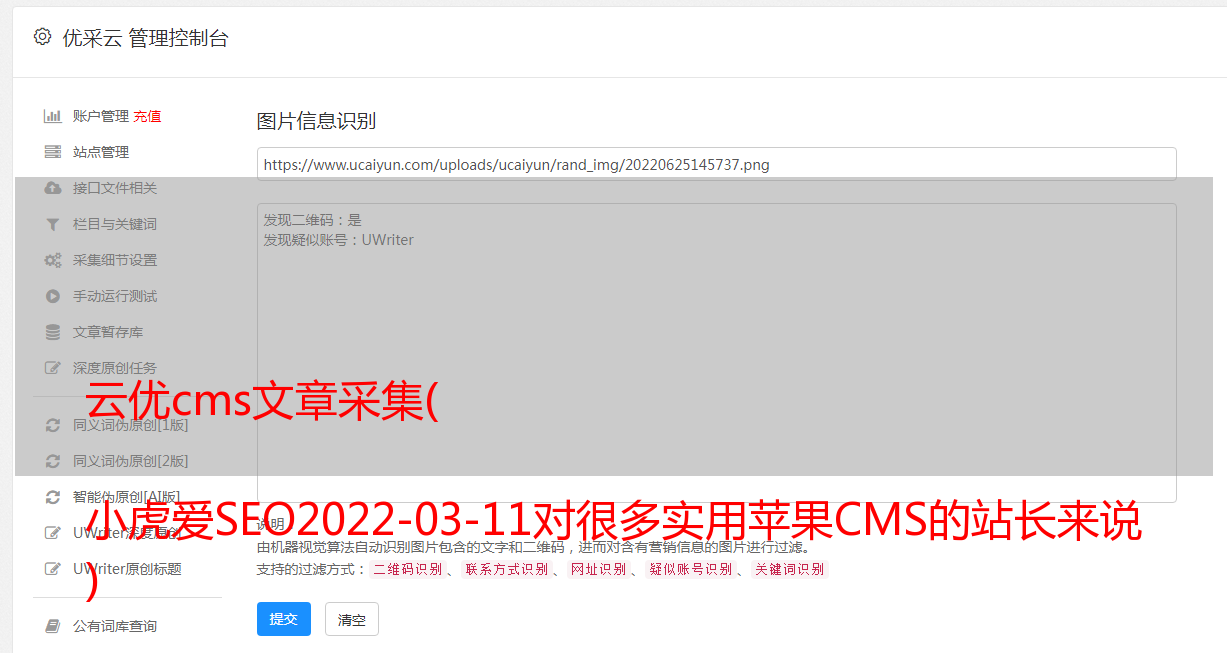Open the 充值 recharge link
This screenshot has width=1227, height=653.
click(x=147, y=116)
